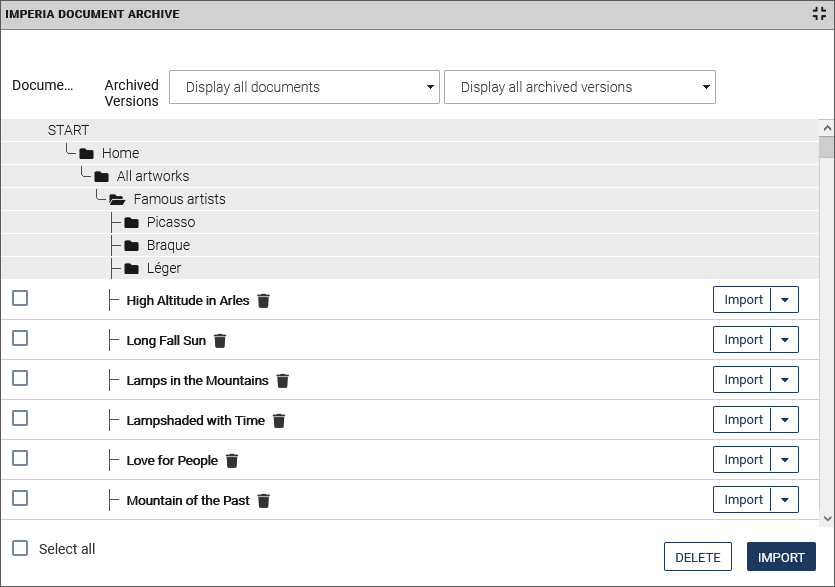This screenshot has width=835, height=587.
Task: Click the All artworks folder icon
Action: pyautogui.click(x=101, y=177)
